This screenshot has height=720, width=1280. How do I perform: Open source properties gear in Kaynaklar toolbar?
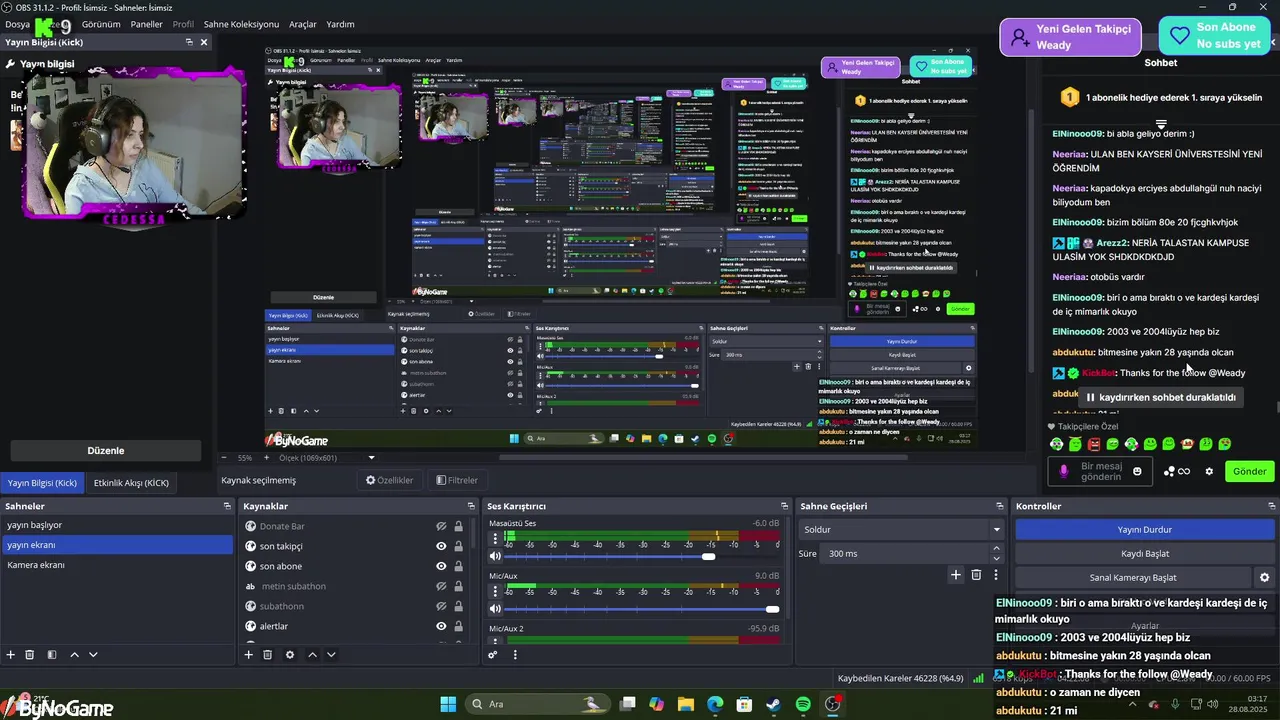coord(290,655)
